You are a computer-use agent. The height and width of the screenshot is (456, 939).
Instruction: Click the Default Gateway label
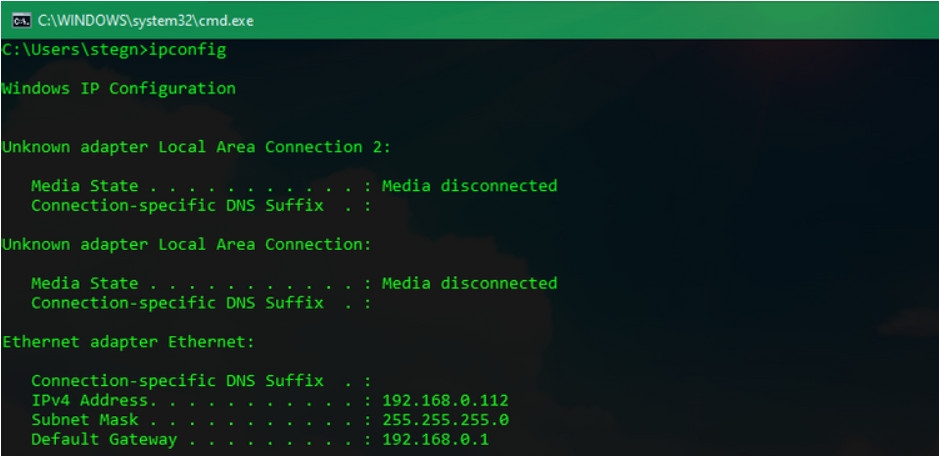pyautogui.click(x=104, y=439)
